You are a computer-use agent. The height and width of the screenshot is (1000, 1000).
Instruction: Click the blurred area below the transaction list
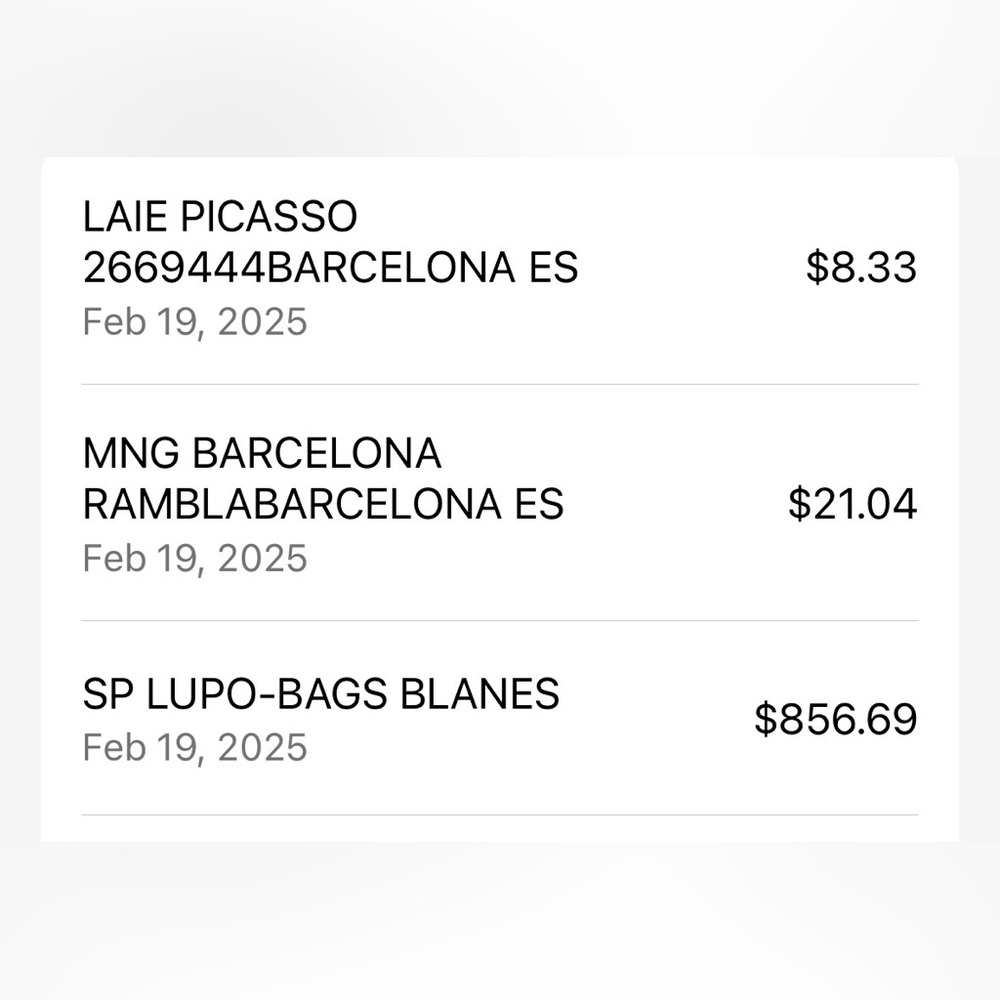pos(500,921)
